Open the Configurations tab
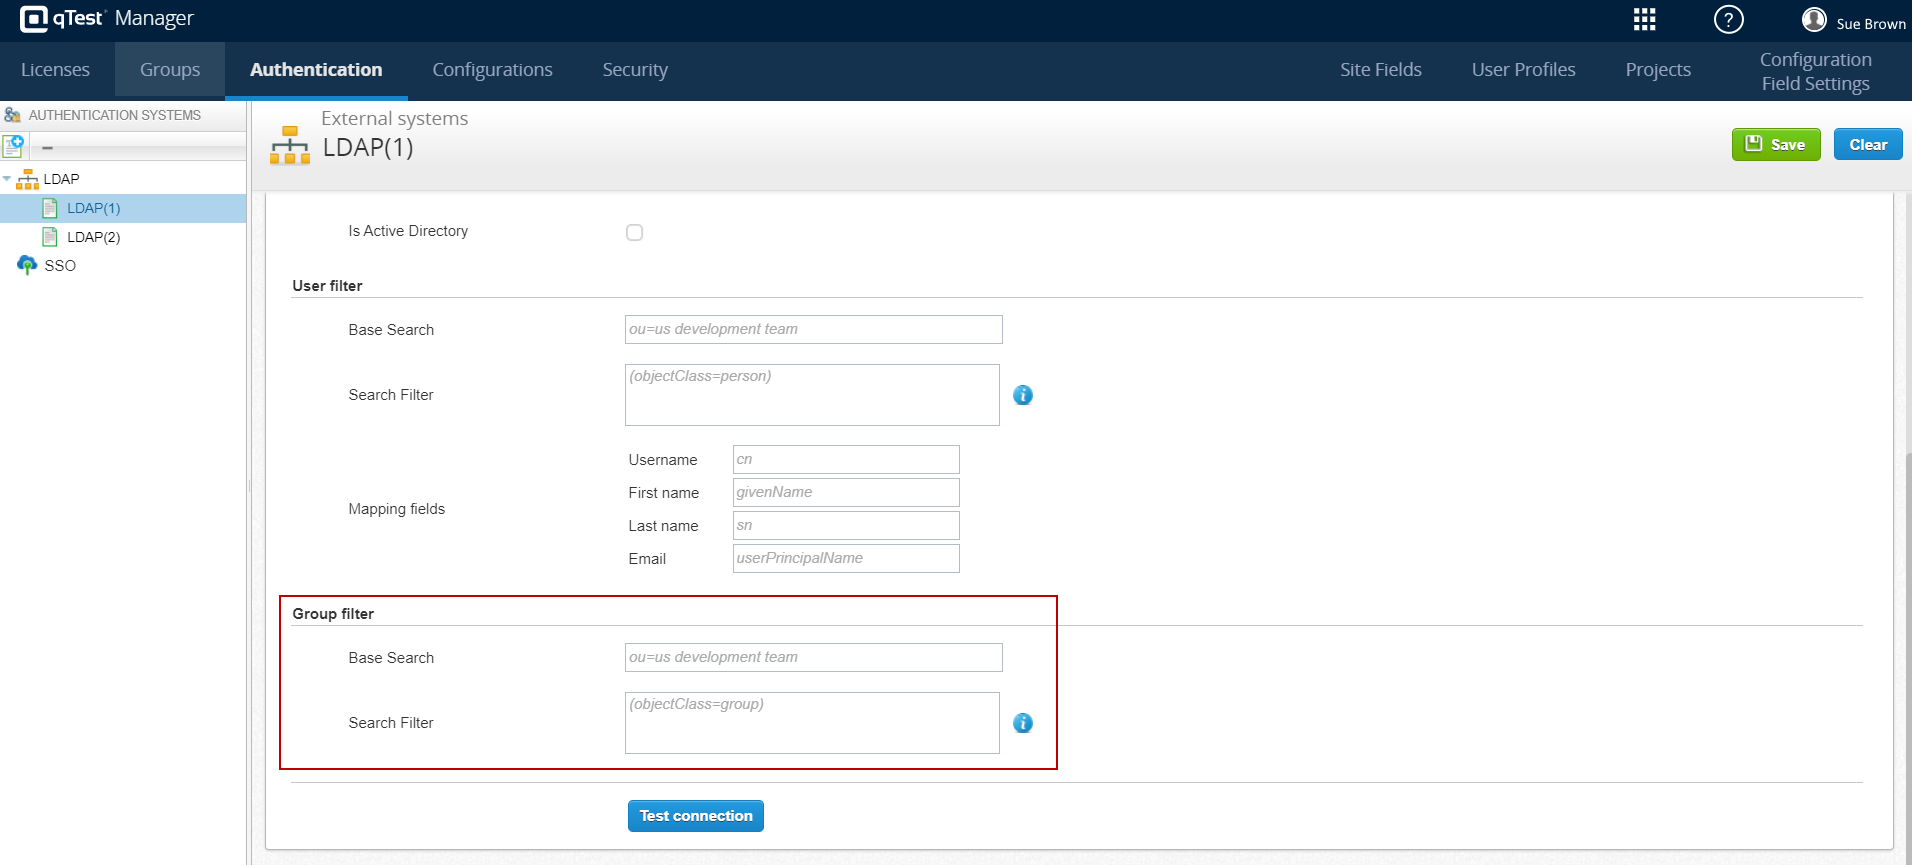 pos(492,70)
